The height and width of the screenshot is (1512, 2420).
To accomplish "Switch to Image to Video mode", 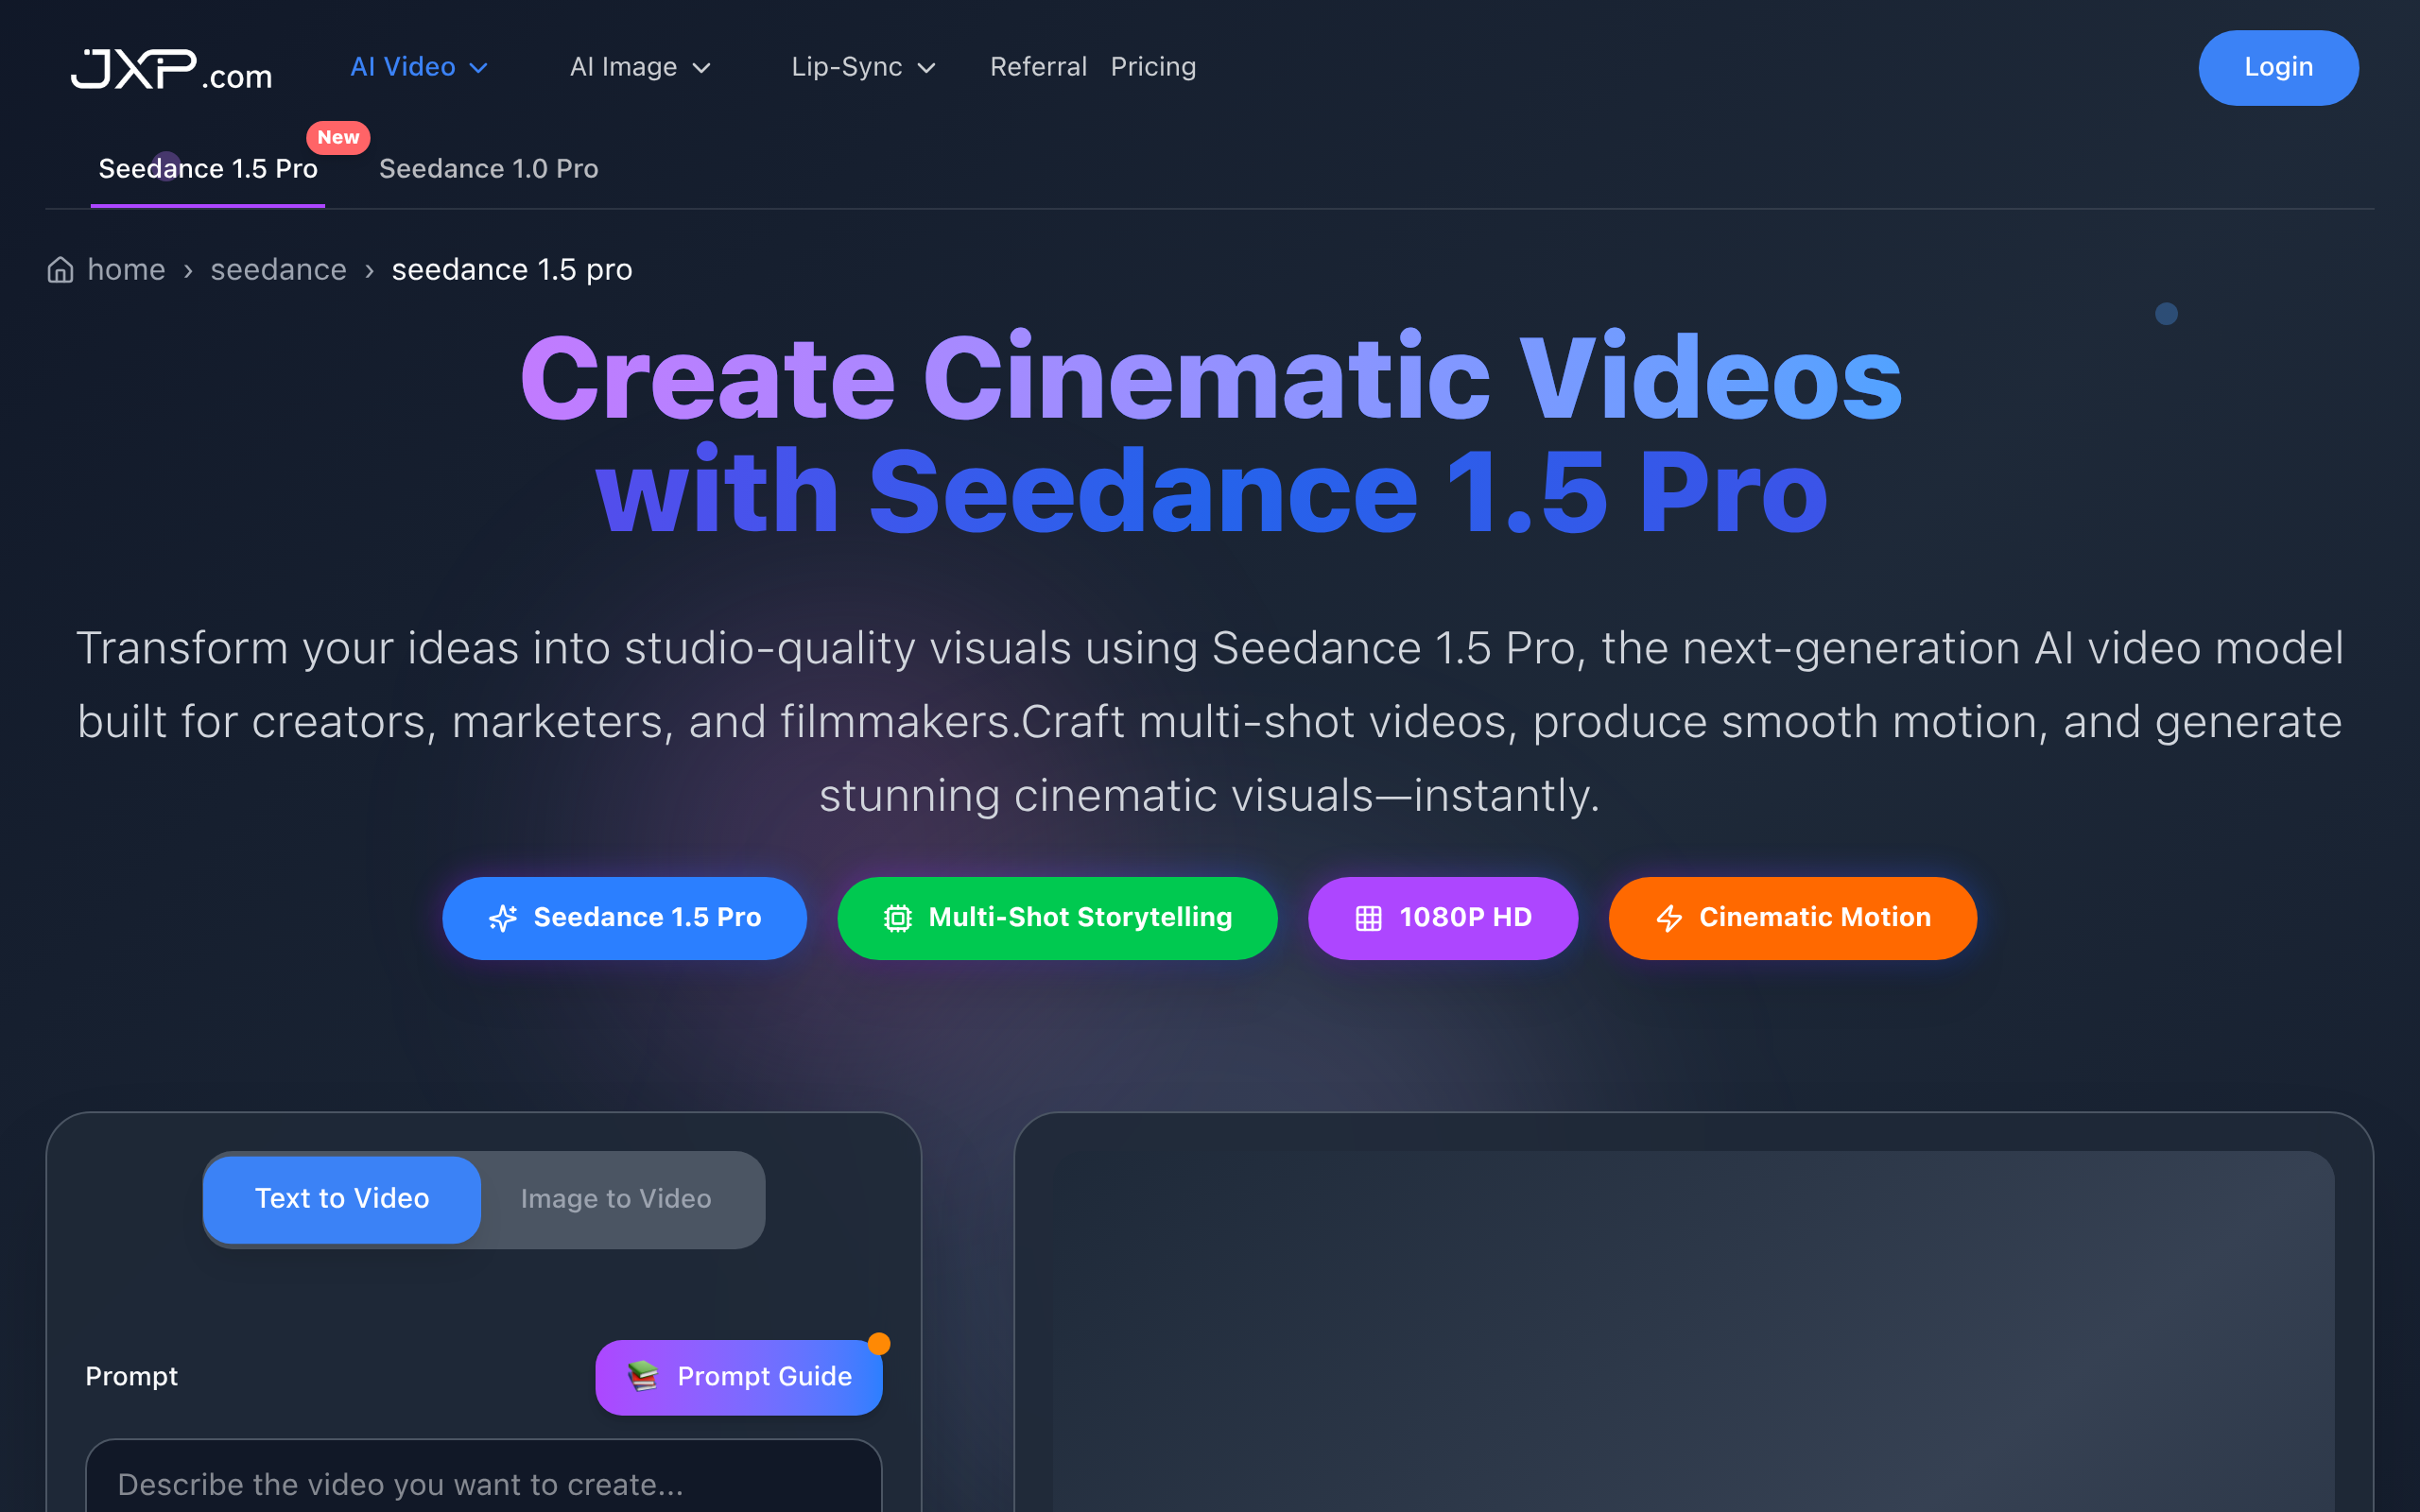I will click(616, 1198).
